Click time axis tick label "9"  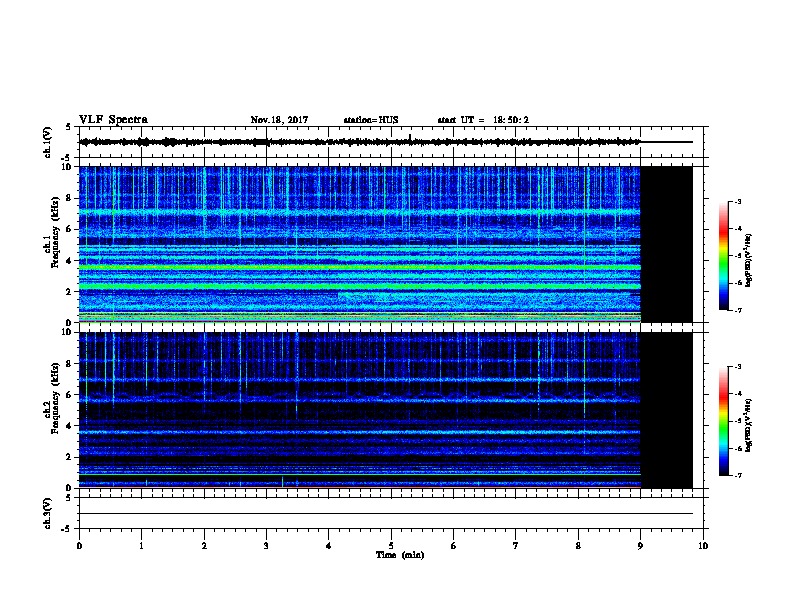640,546
